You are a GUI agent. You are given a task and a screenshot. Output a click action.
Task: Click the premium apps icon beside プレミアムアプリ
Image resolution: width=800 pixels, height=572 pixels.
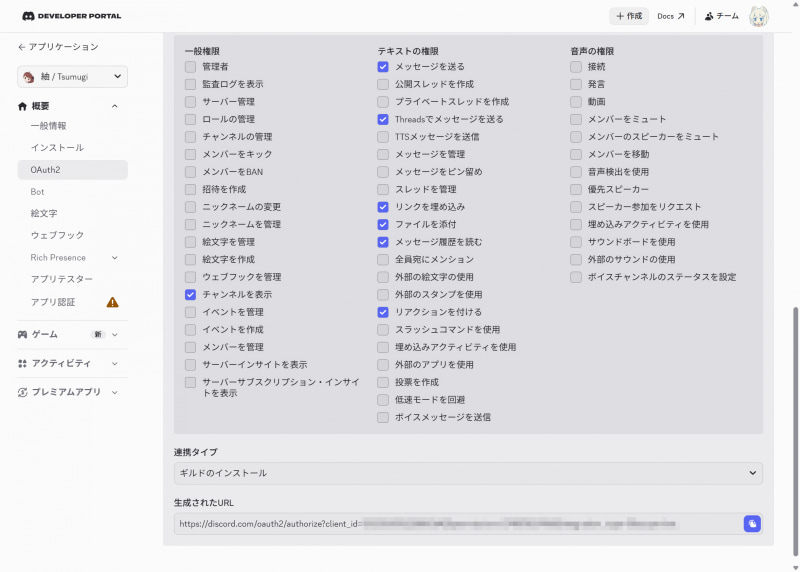[x=22, y=392]
